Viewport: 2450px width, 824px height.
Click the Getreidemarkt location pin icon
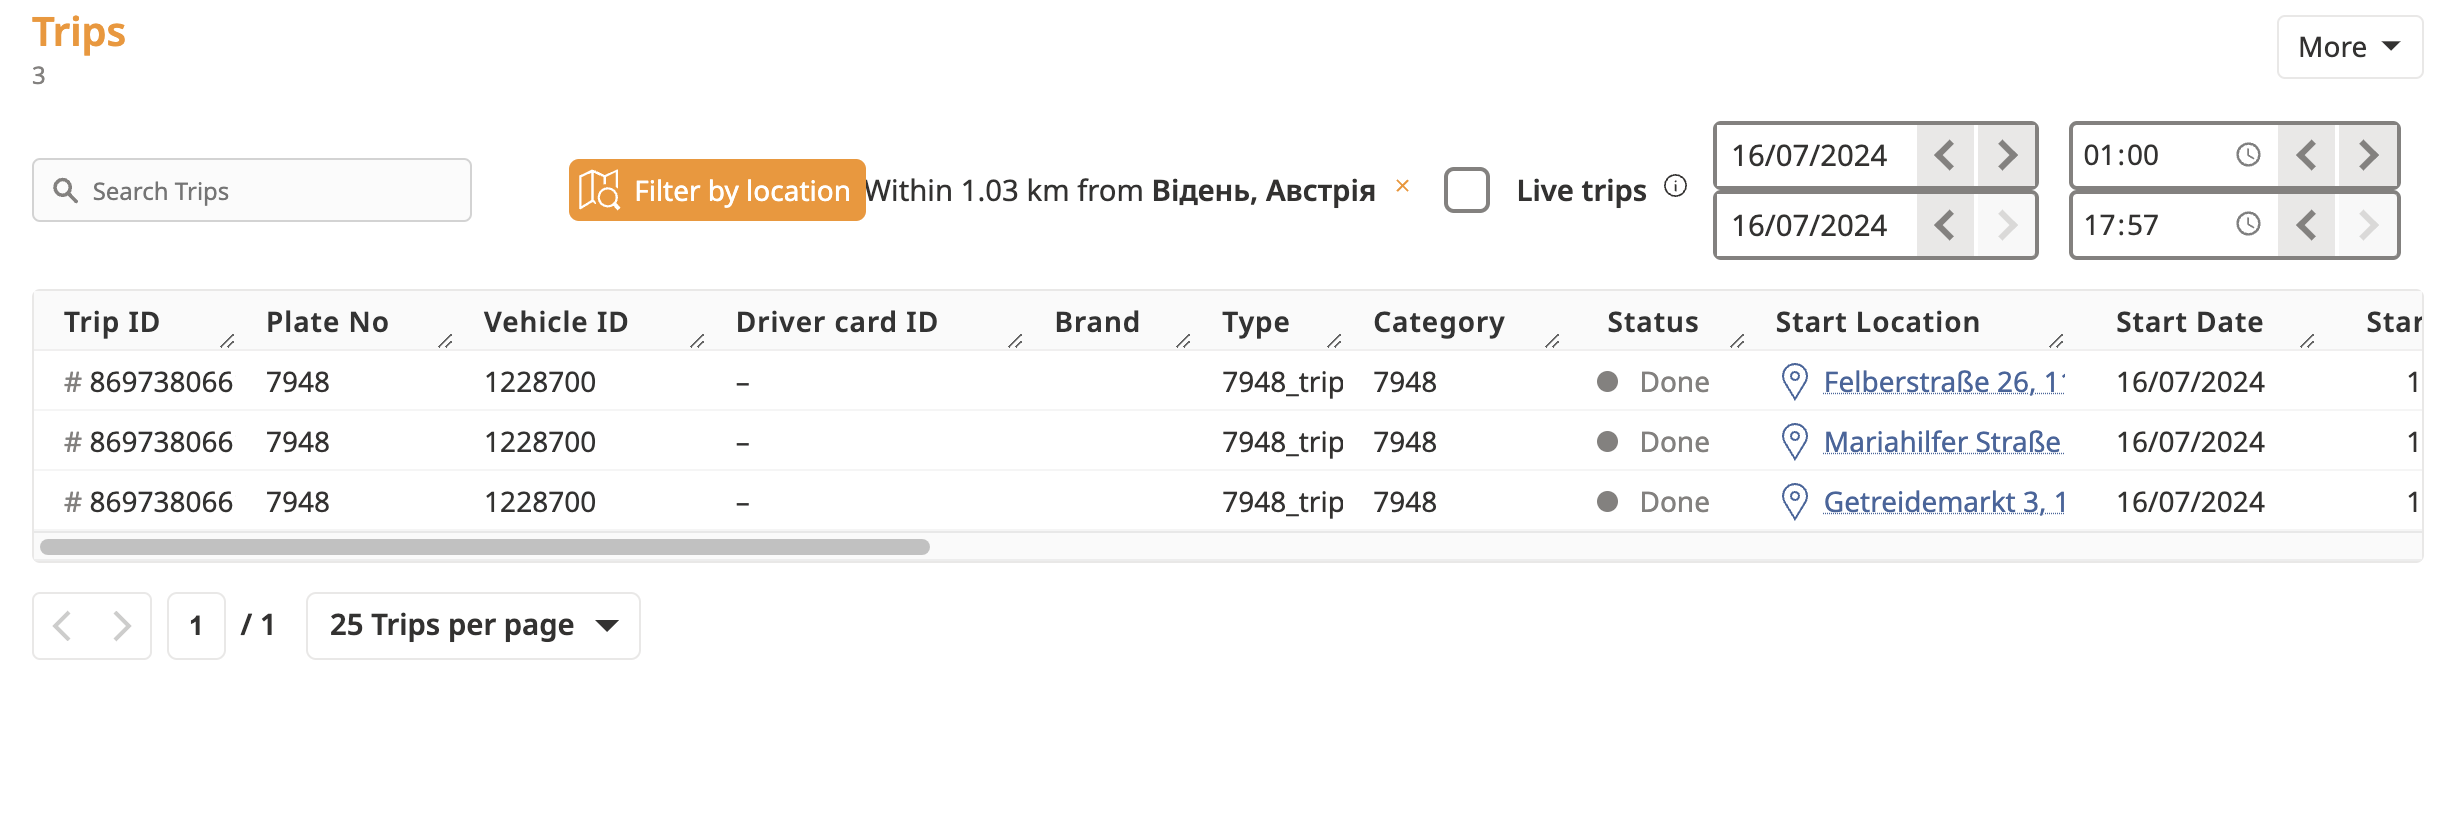(x=1795, y=502)
